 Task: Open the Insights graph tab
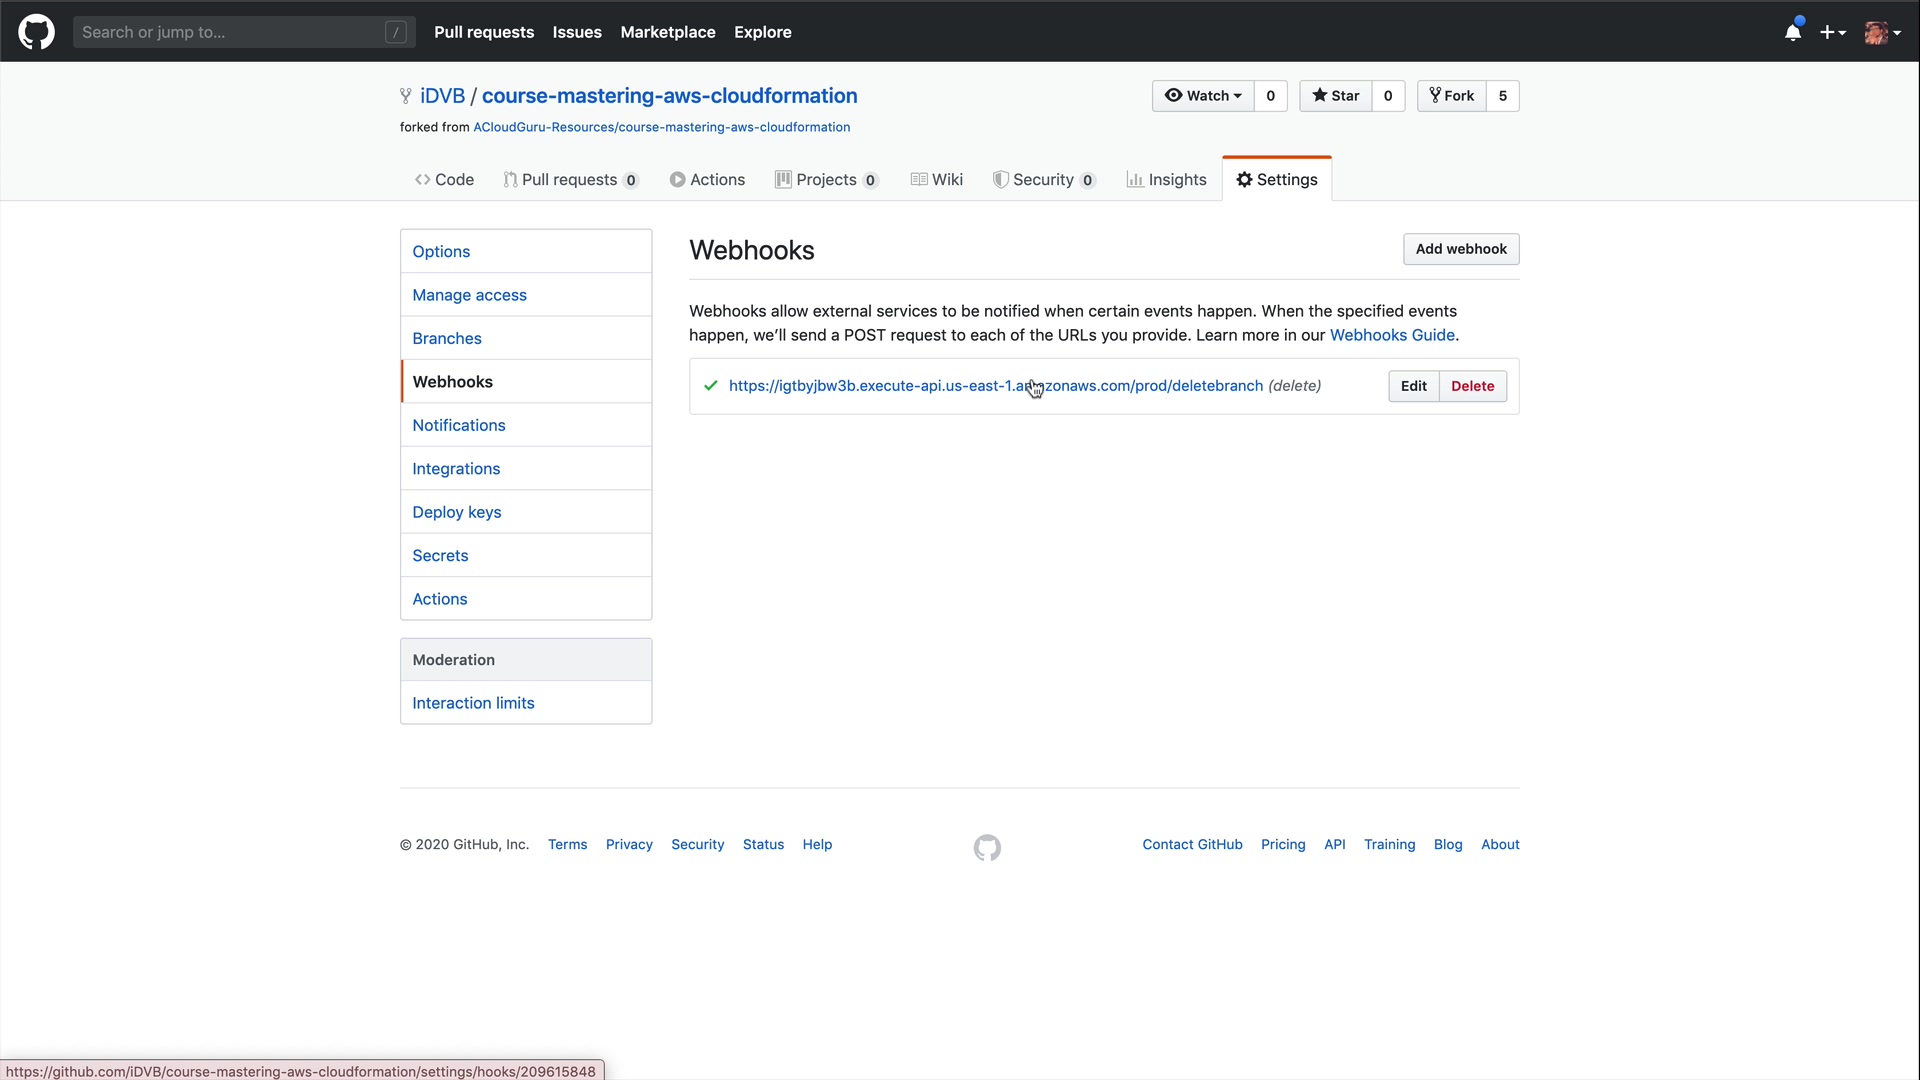pos(1166,180)
